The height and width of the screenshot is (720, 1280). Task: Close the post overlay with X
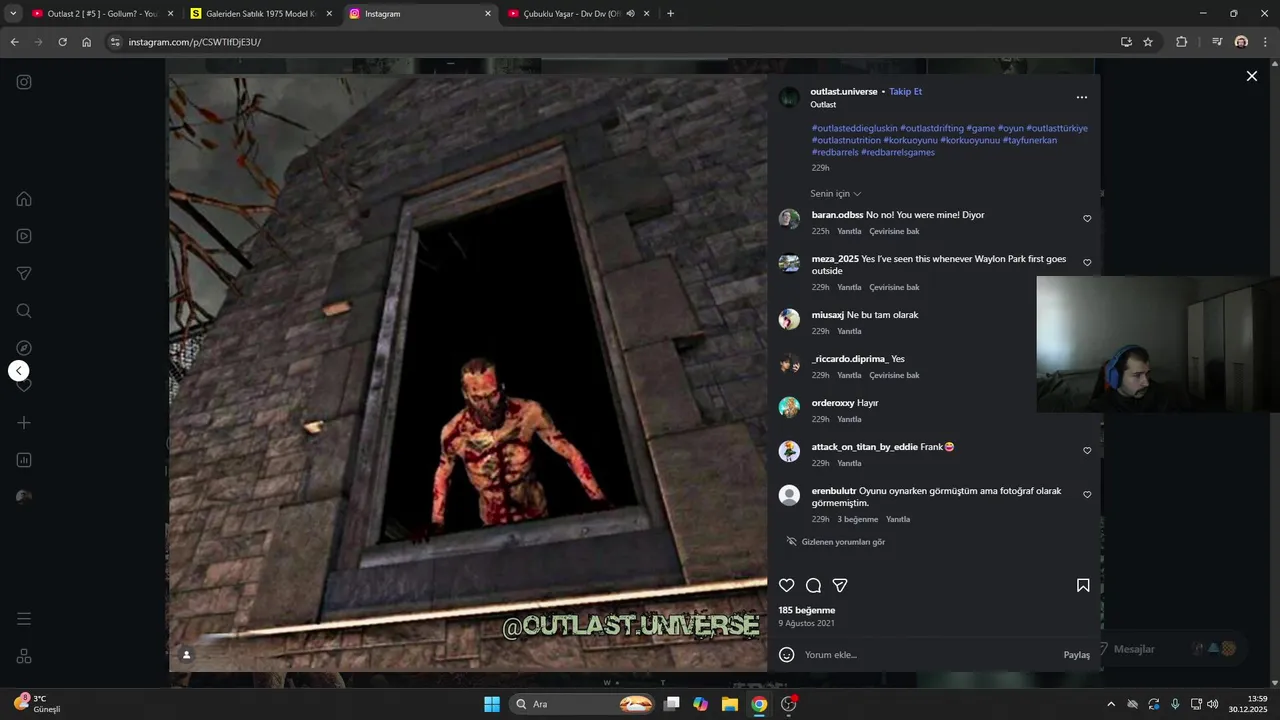tap(1251, 76)
